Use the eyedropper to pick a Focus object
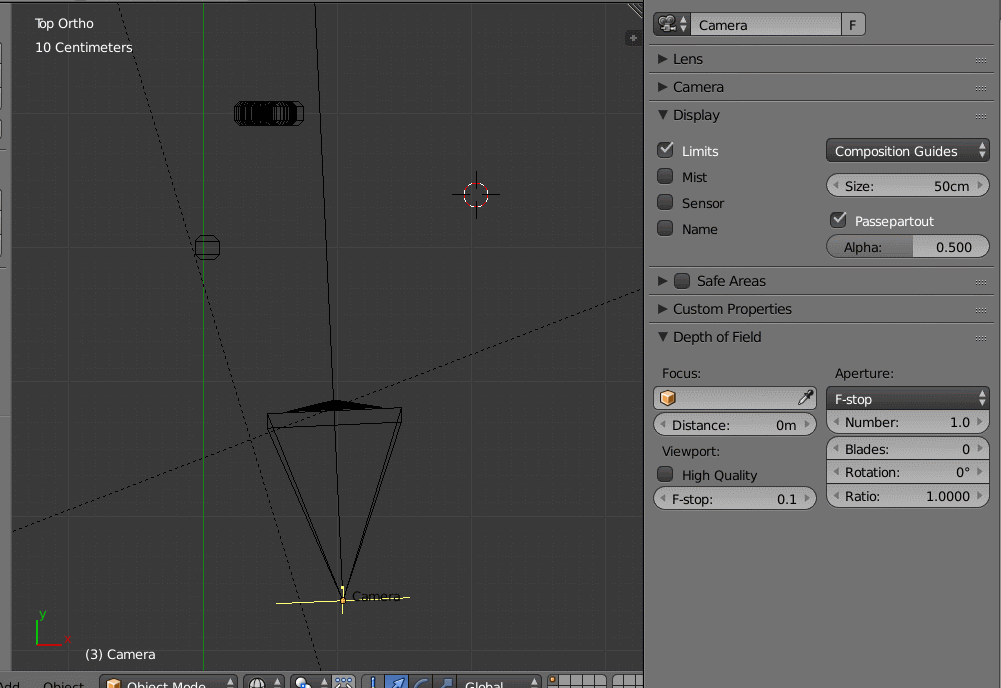Image resolution: width=1001 pixels, height=688 pixels. 805,397
